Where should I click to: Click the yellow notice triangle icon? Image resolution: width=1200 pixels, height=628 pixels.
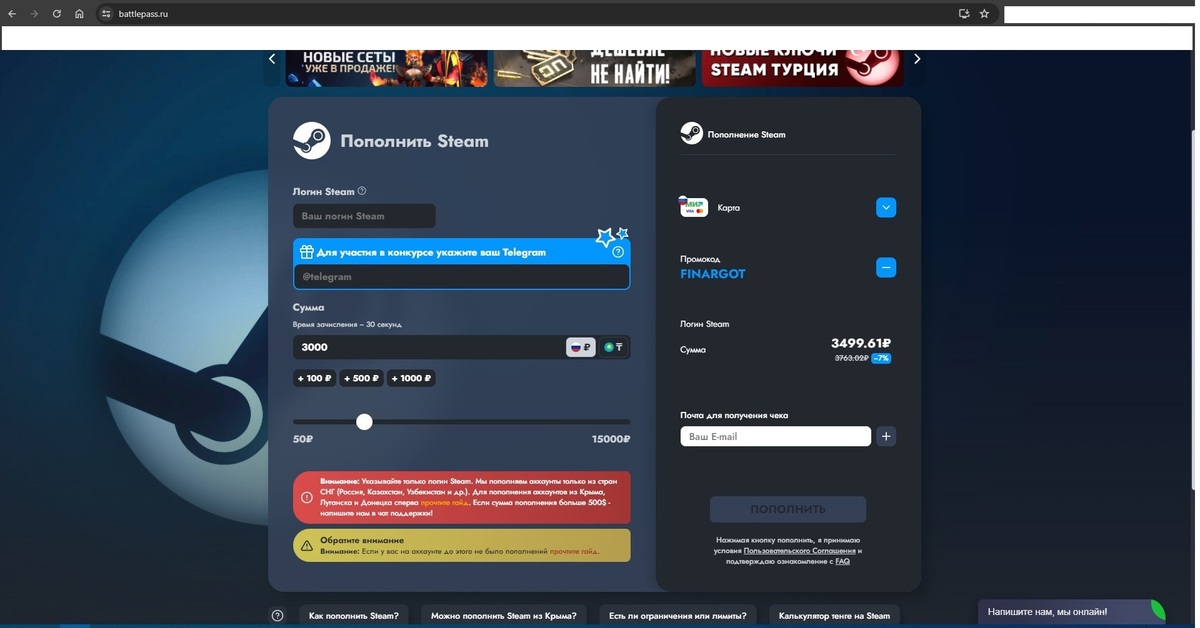click(307, 546)
